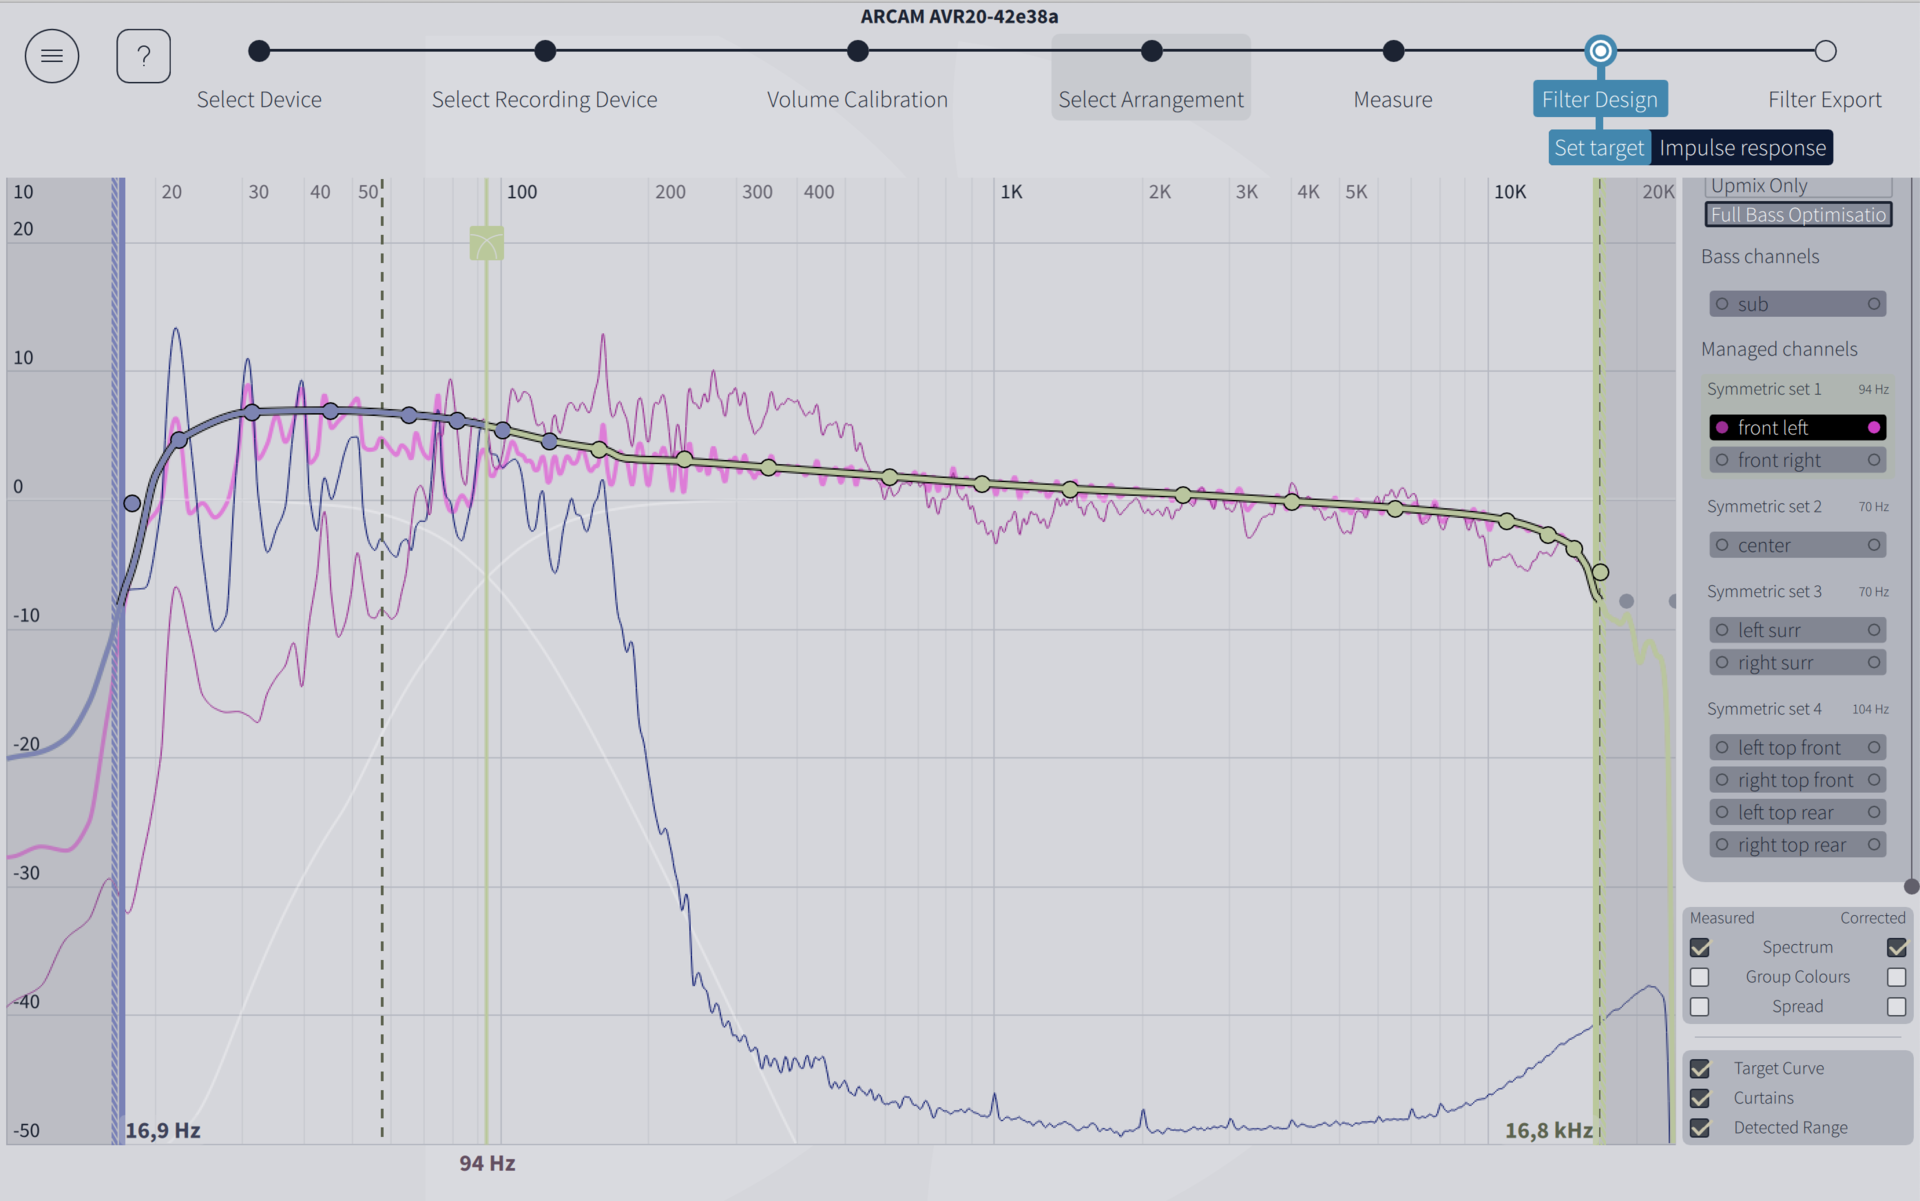Click the grey target curve end handle near 20K
The image size is (1920, 1201).
pyautogui.click(x=1627, y=601)
